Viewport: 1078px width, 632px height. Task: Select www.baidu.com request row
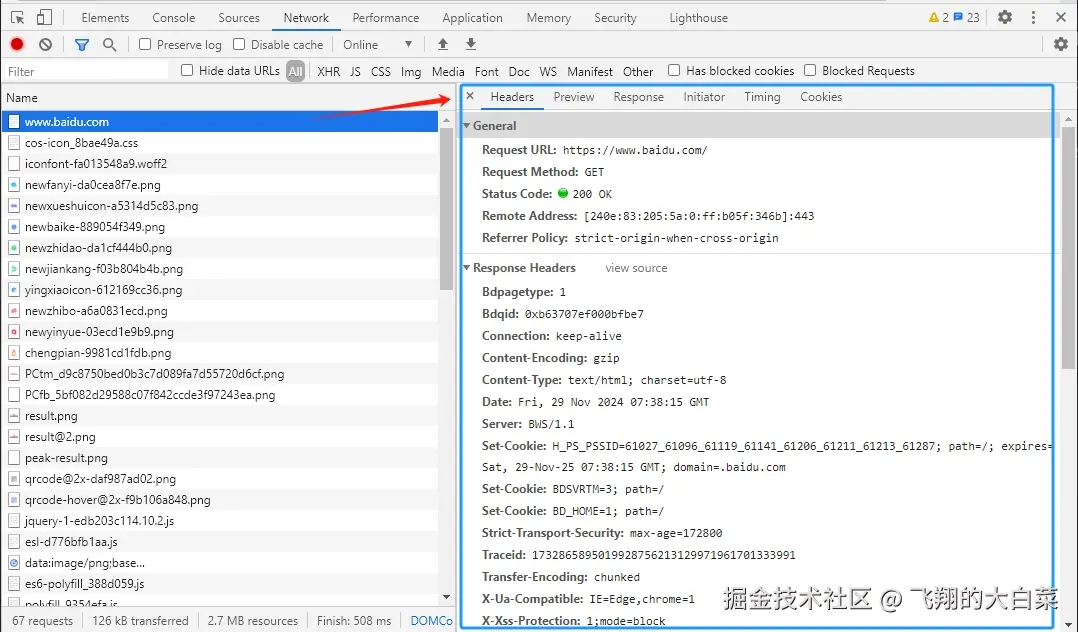point(220,122)
